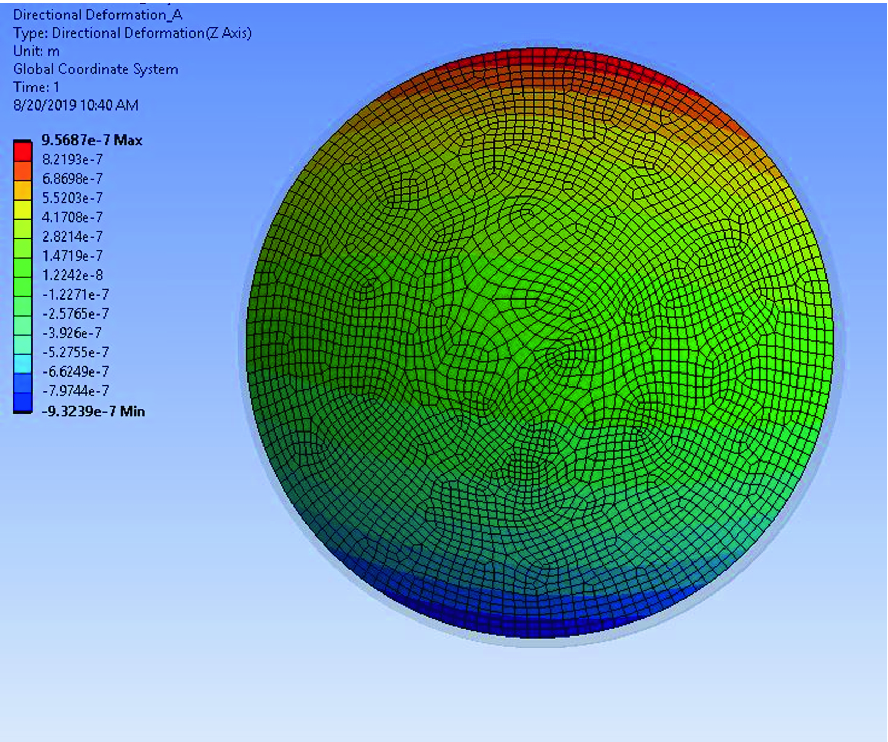Click the '8/20/2019 10:40 AM' timestamp
Viewport: 888px width, 742px height.
[x=76, y=105]
